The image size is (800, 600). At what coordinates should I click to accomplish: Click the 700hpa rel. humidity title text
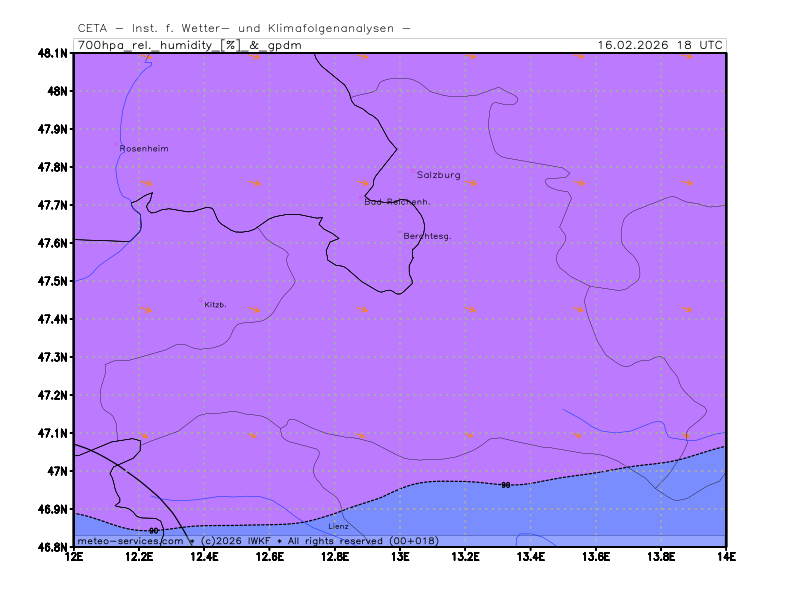pos(189,45)
